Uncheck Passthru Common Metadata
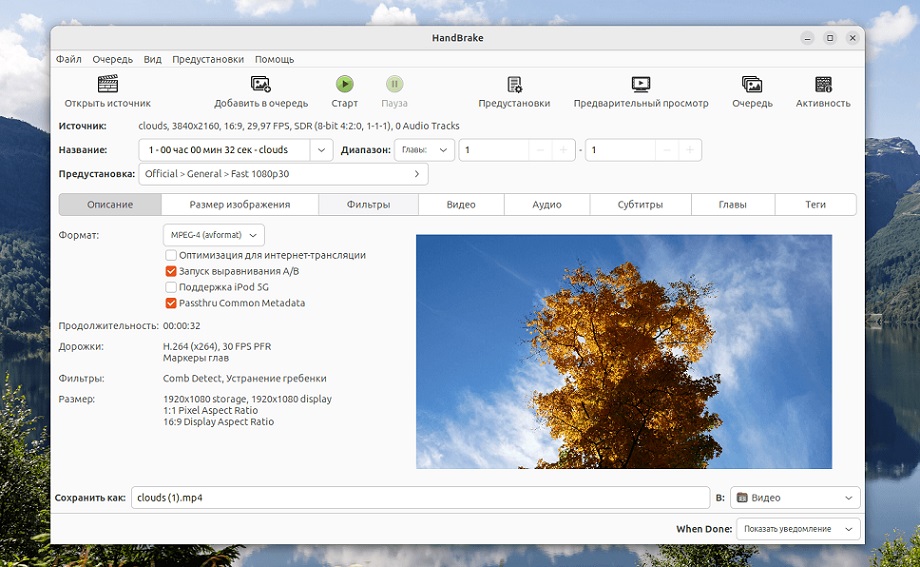 [x=171, y=303]
